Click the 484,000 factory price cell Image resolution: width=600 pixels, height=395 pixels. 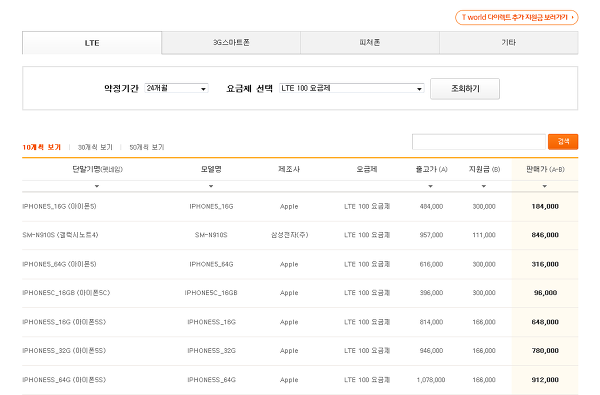431,207
